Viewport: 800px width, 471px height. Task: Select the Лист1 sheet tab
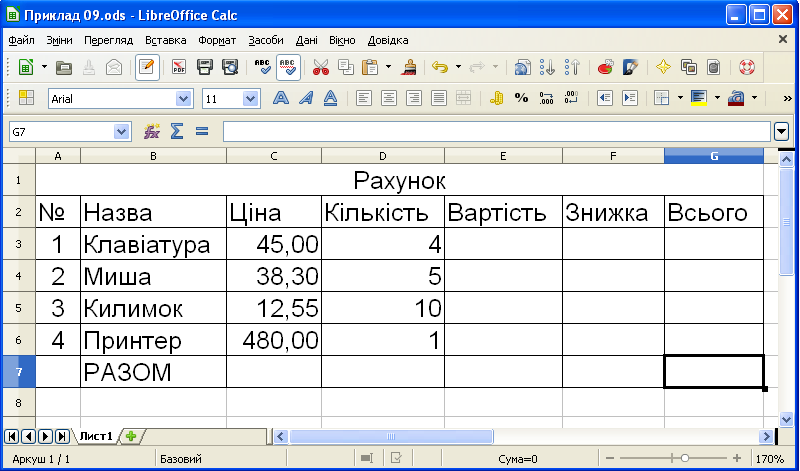(95, 436)
